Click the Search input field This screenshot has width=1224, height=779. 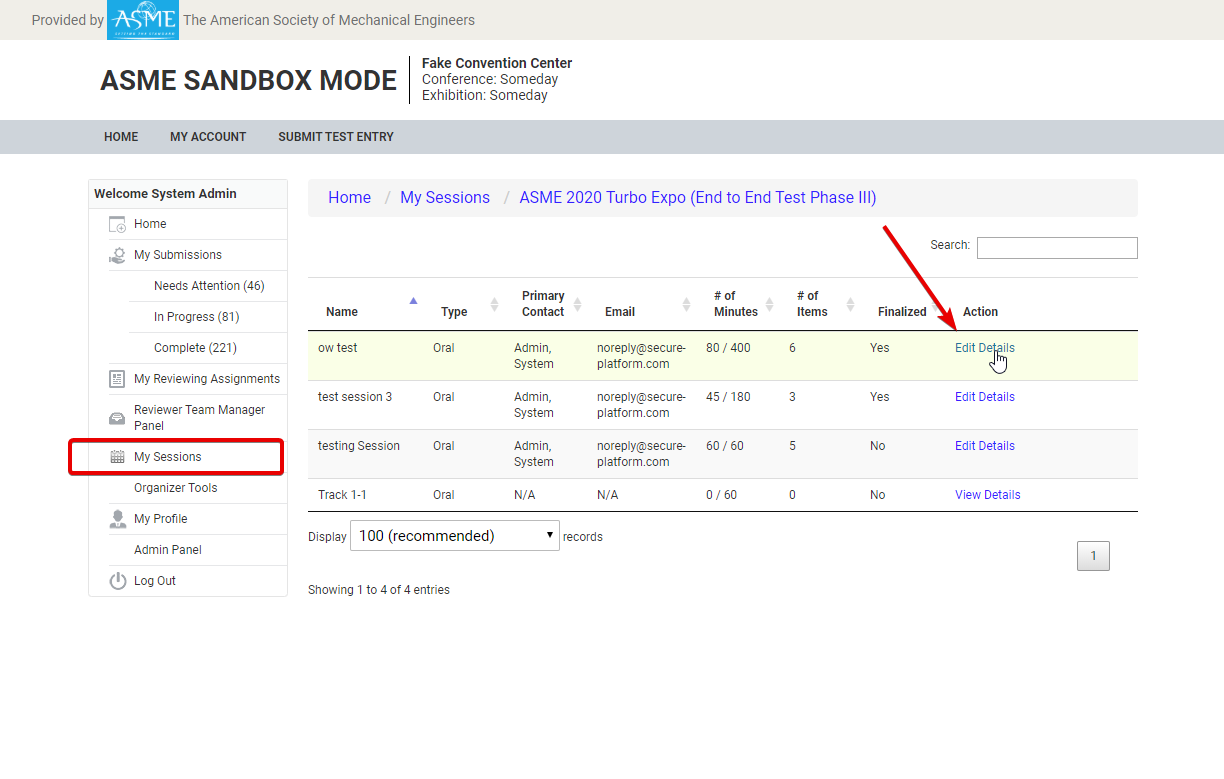[1056, 248]
